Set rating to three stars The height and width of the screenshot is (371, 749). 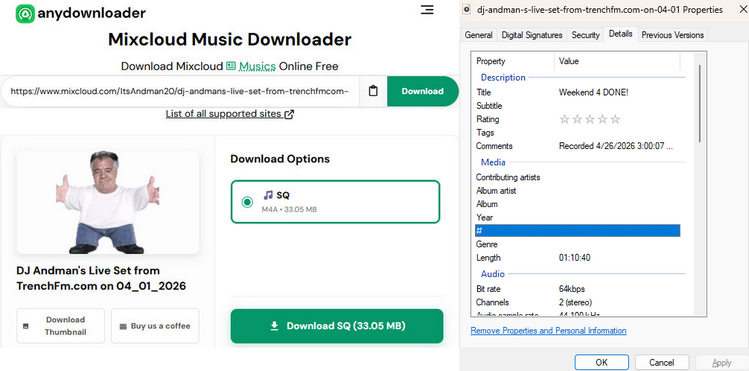click(x=590, y=119)
